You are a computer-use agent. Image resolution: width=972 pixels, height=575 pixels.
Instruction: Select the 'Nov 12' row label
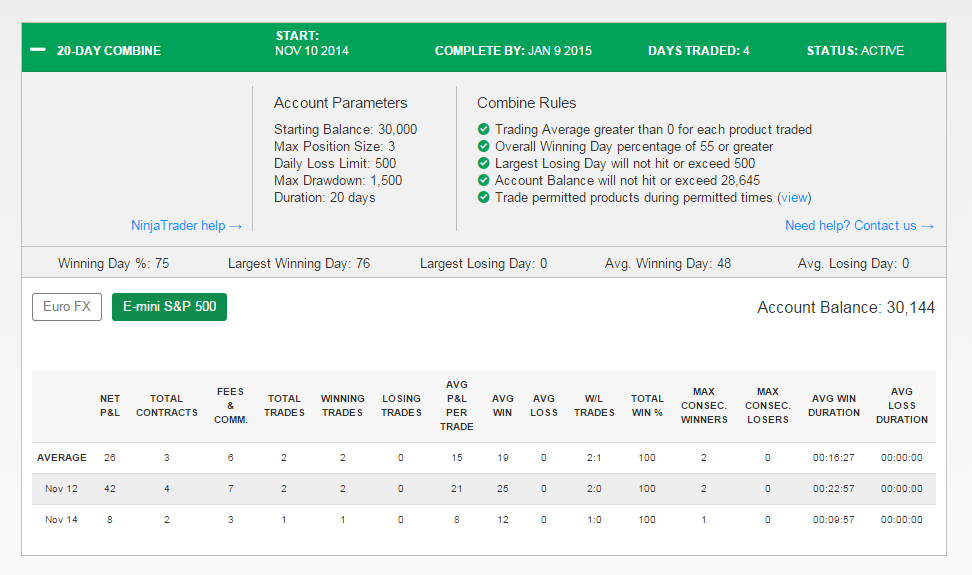(61, 488)
